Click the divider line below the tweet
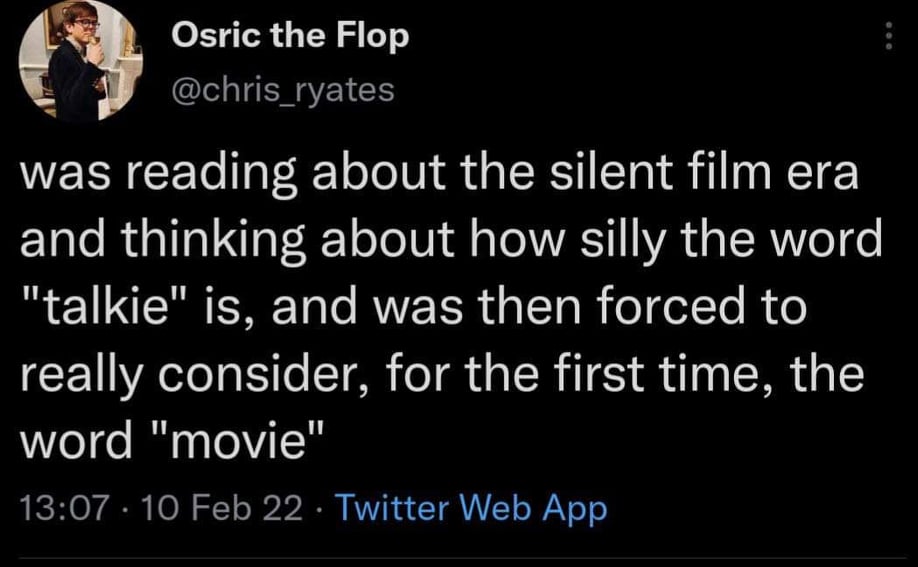Screen dimensions: 918x567 (x=459, y=558)
